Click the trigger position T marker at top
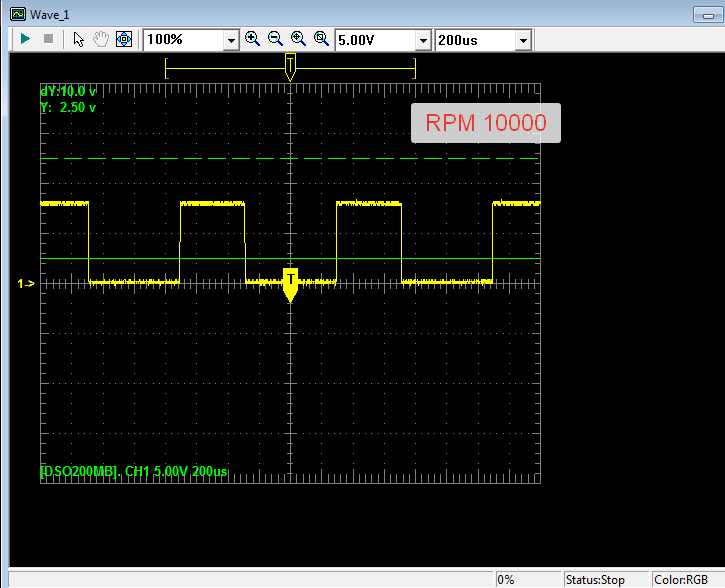This screenshot has width=725, height=588. coord(290,66)
